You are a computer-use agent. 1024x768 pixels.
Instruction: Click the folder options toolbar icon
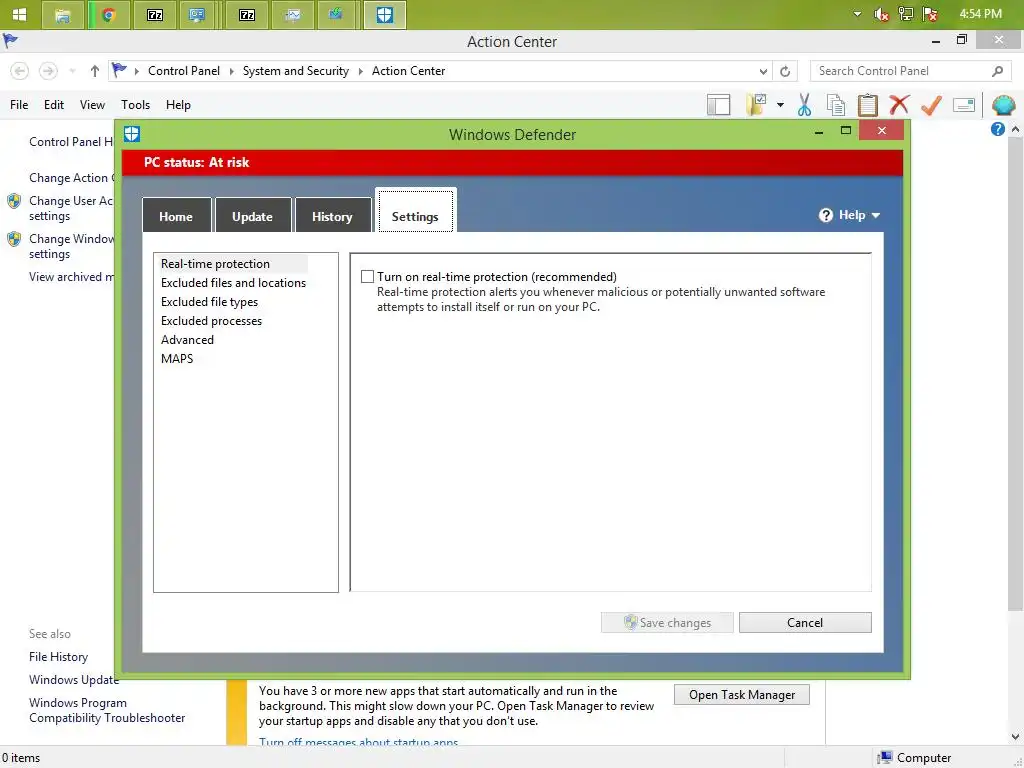(757, 104)
